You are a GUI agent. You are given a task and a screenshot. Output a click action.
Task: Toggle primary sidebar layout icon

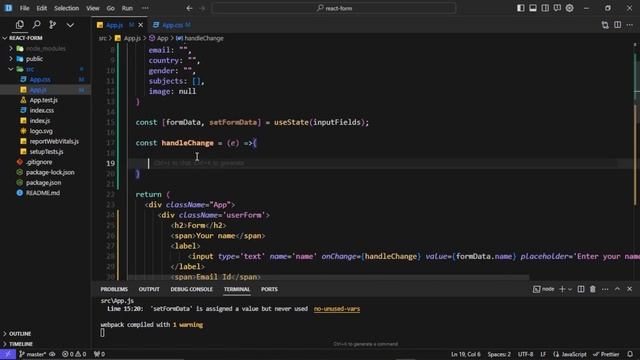pyautogui.click(x=520, y=8)
